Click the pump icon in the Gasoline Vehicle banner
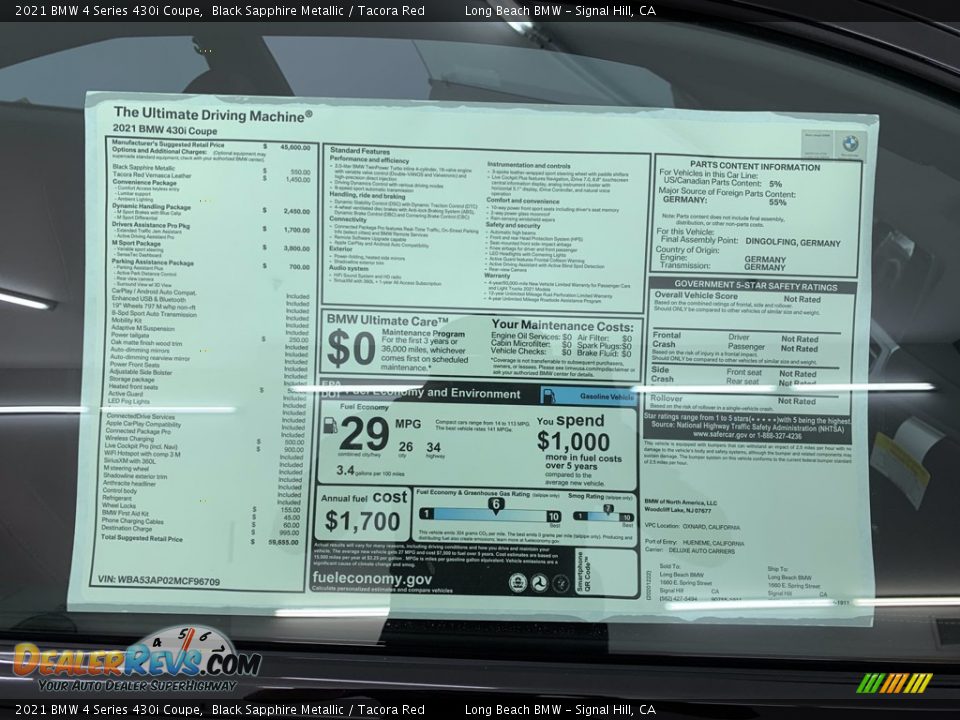This screenshot has width=960, height=720. point(549,396)
